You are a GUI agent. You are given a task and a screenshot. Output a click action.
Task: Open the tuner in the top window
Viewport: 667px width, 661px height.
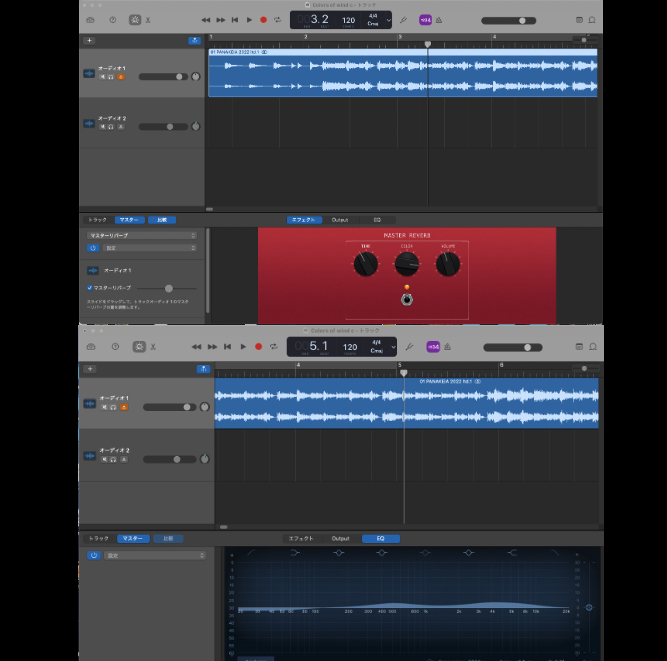point(403,20)
